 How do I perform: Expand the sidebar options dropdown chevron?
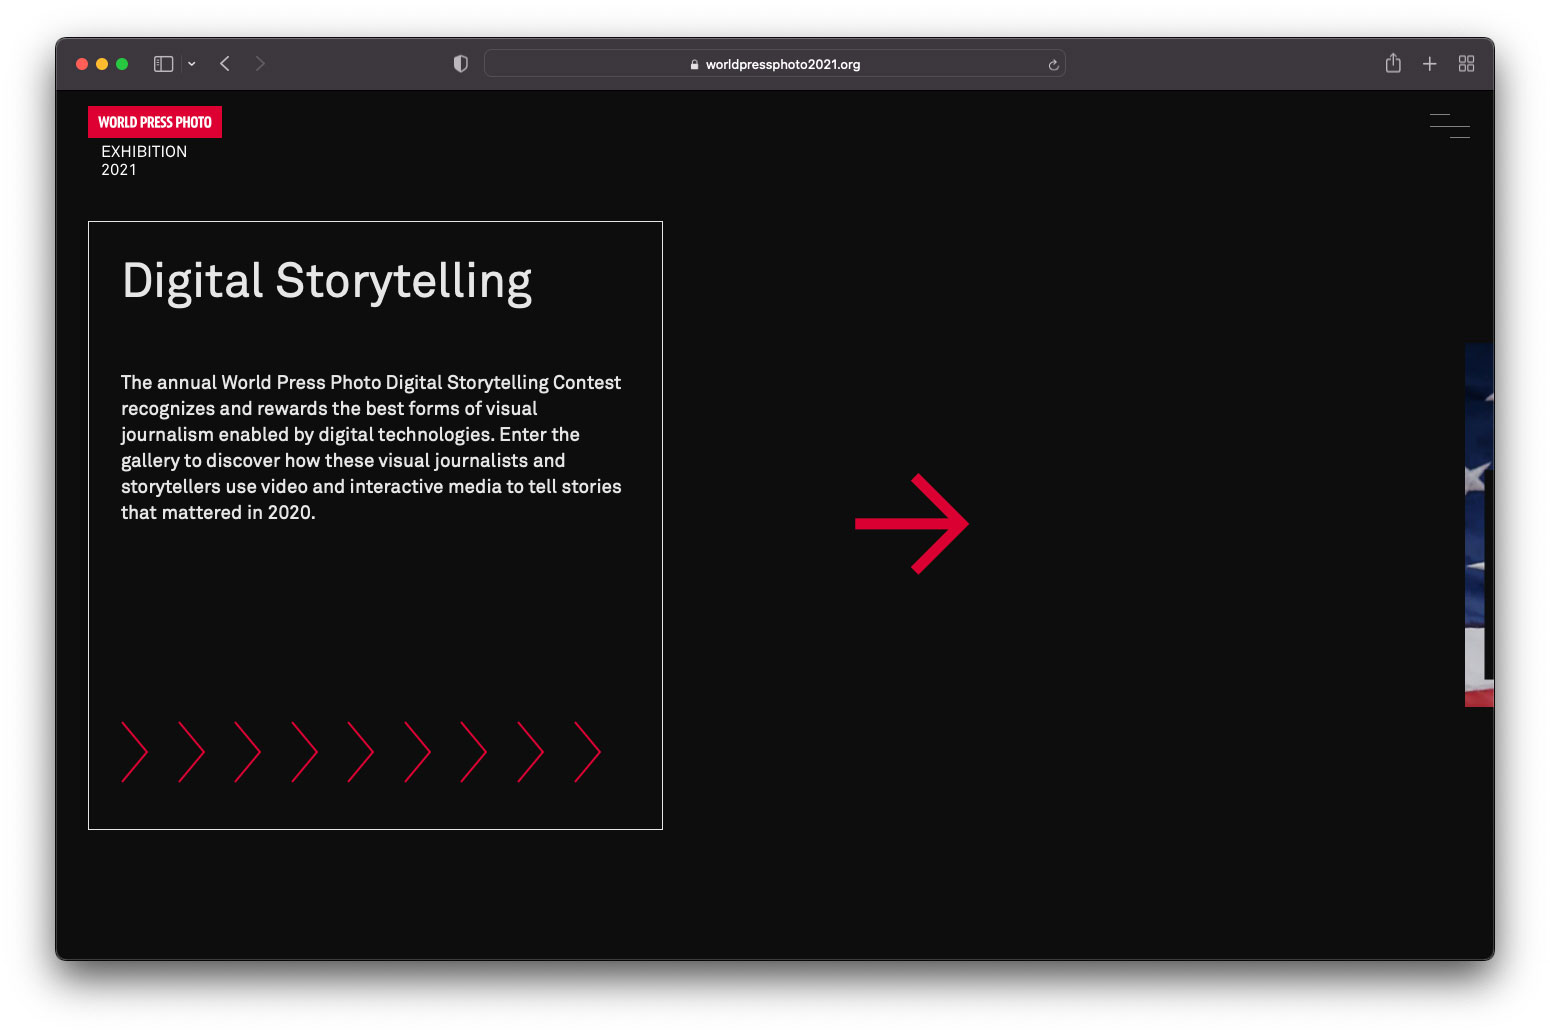[x=192, y=64]
